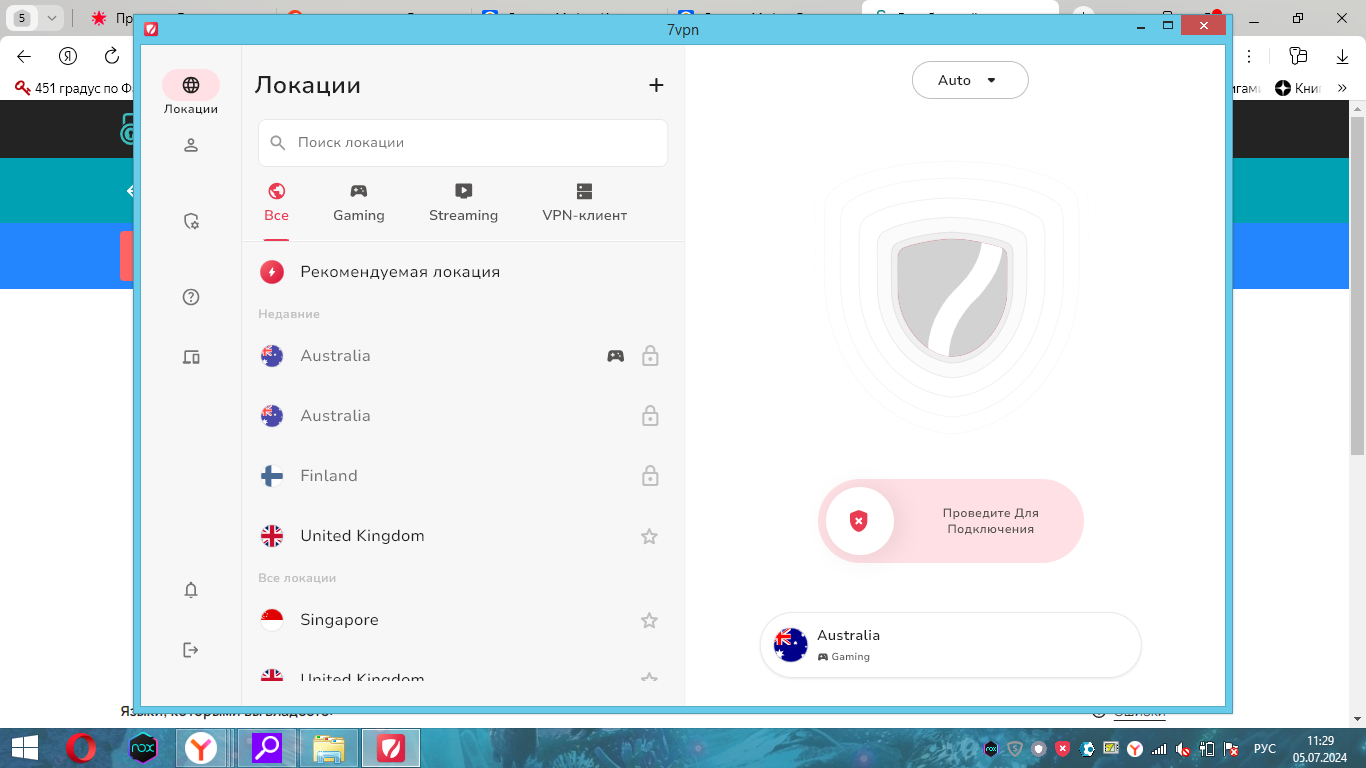1366x768 pixels.
Task: Select Singapore in all locations
Action: tap(463, 620)
